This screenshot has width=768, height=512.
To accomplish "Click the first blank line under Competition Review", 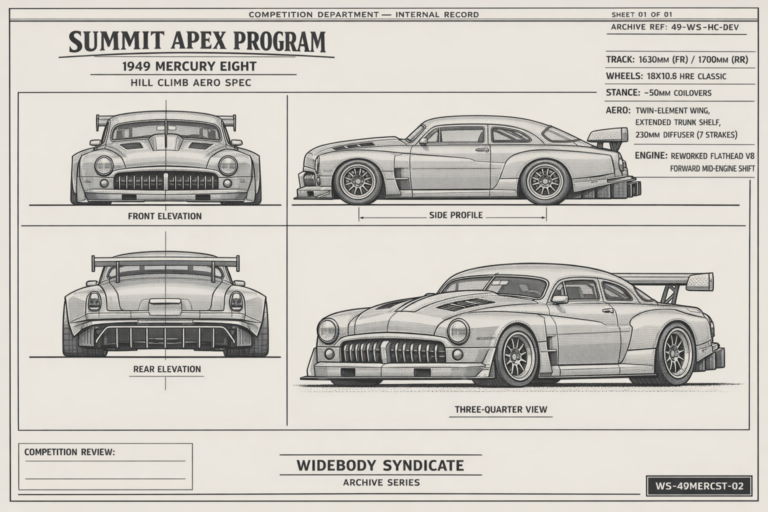I will [x=105, y=462].
